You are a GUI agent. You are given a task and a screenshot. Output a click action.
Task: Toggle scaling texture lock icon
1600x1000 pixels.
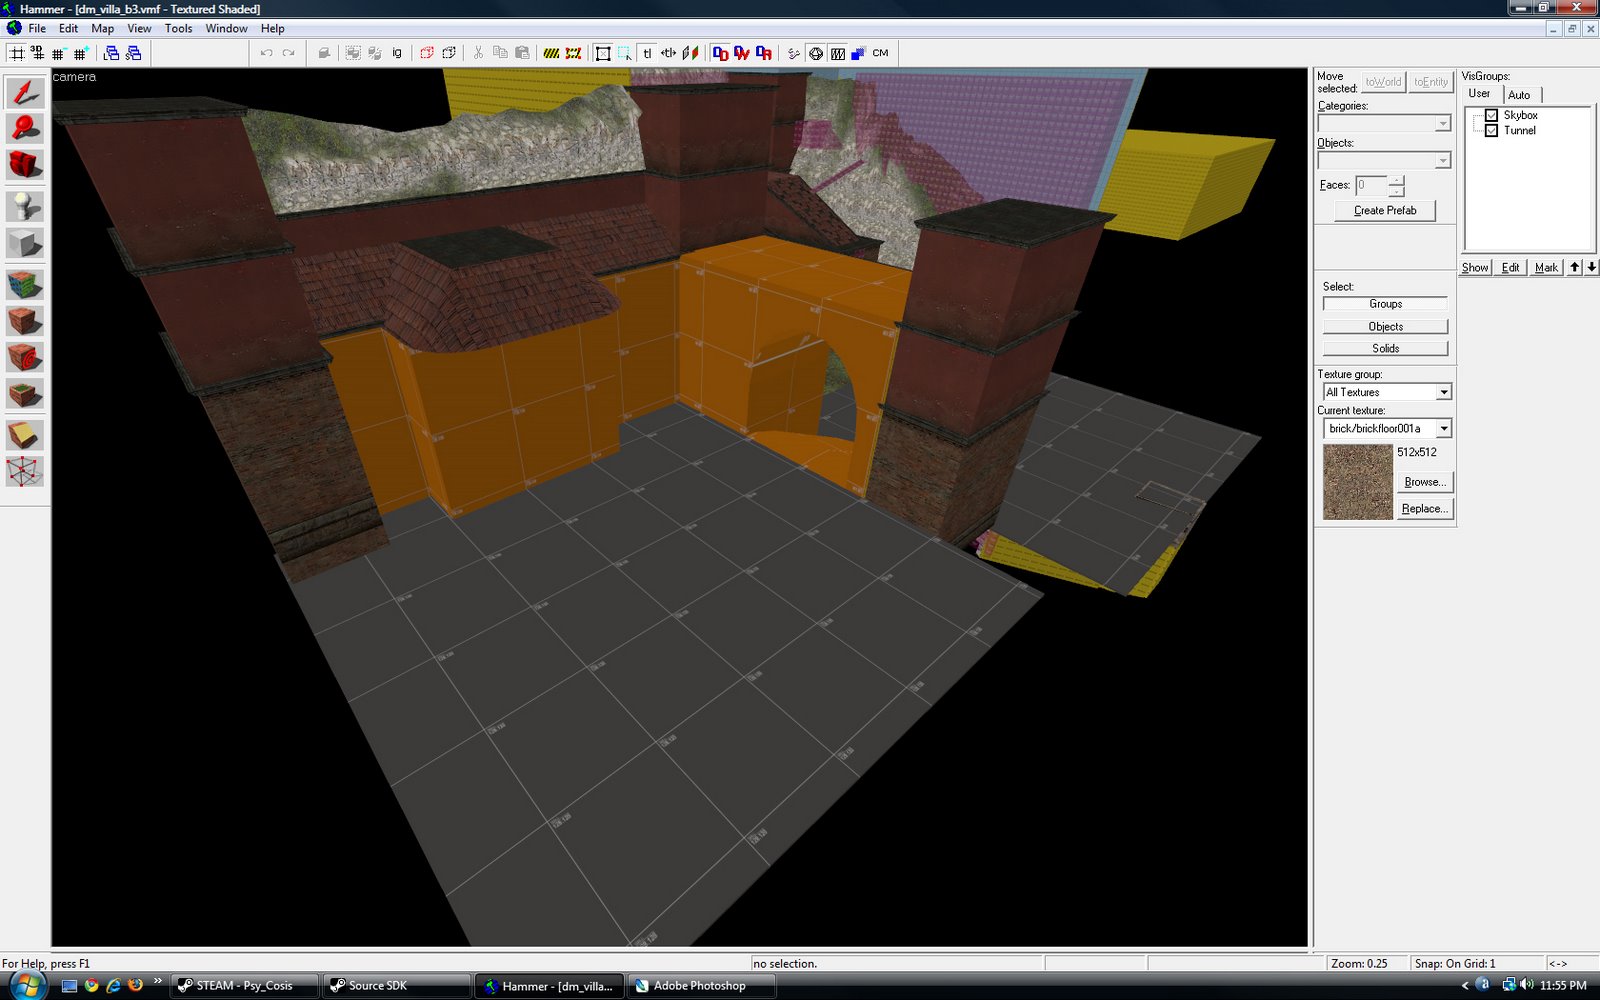(x=668, y=53)
